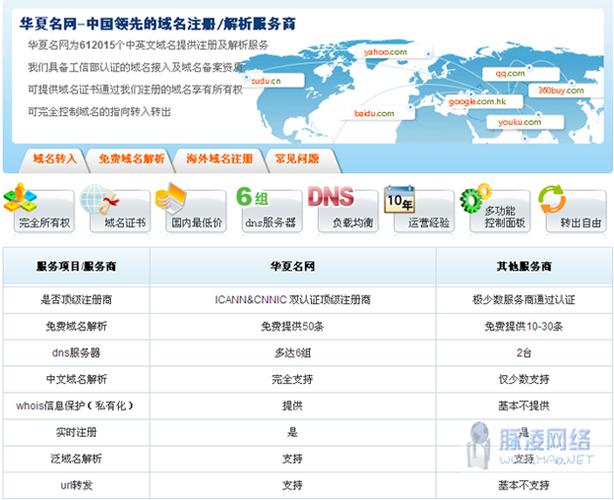
Task: Select the 海外域名注册 tab
Action: [219, 159]
